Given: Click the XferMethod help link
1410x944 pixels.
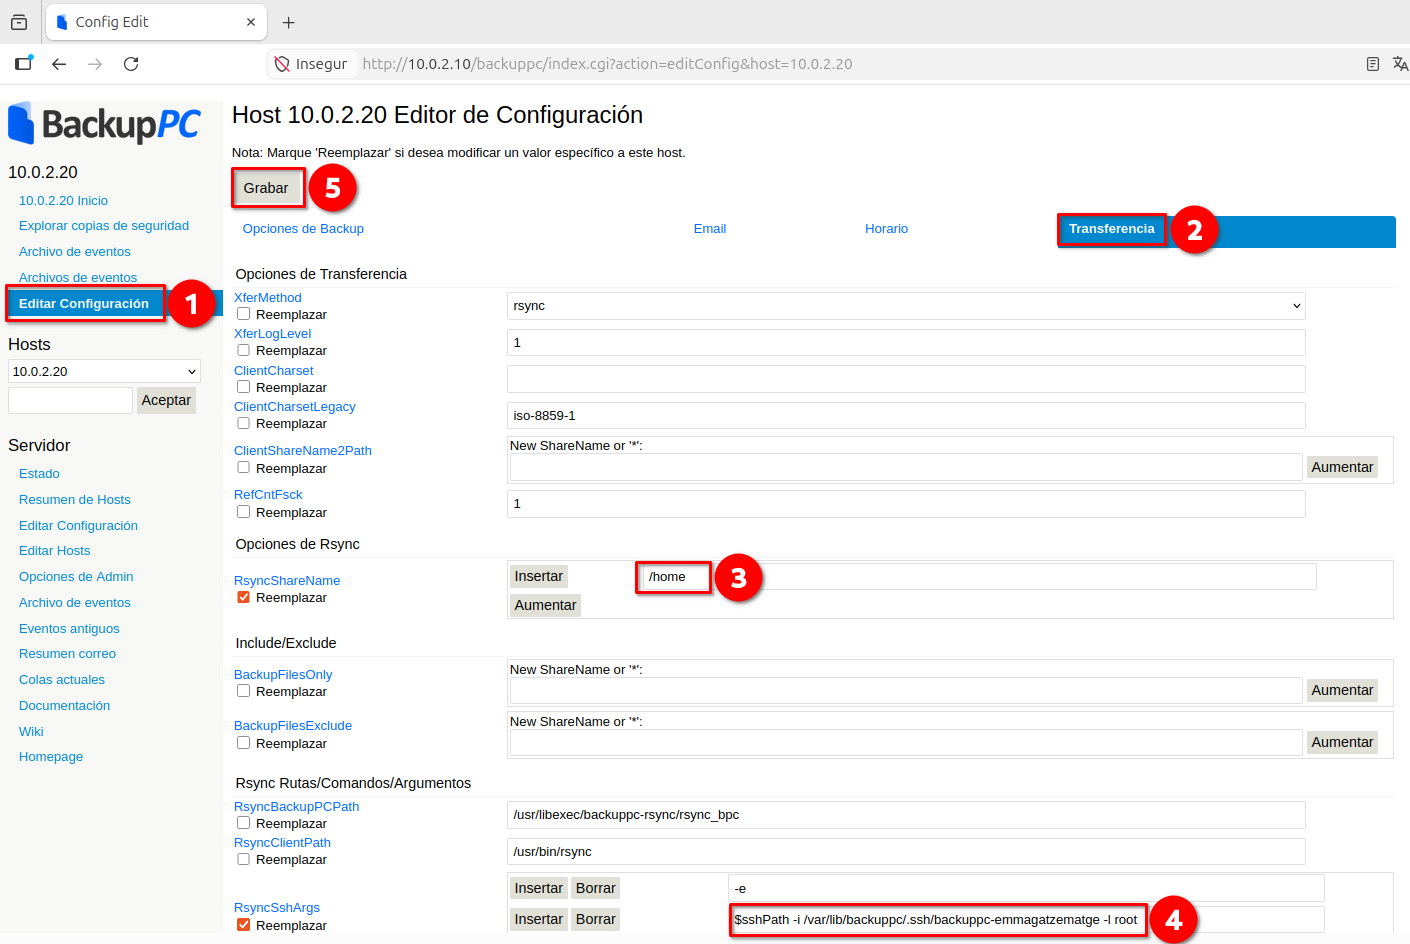Looking at the screenshot, I should [268, 298].
